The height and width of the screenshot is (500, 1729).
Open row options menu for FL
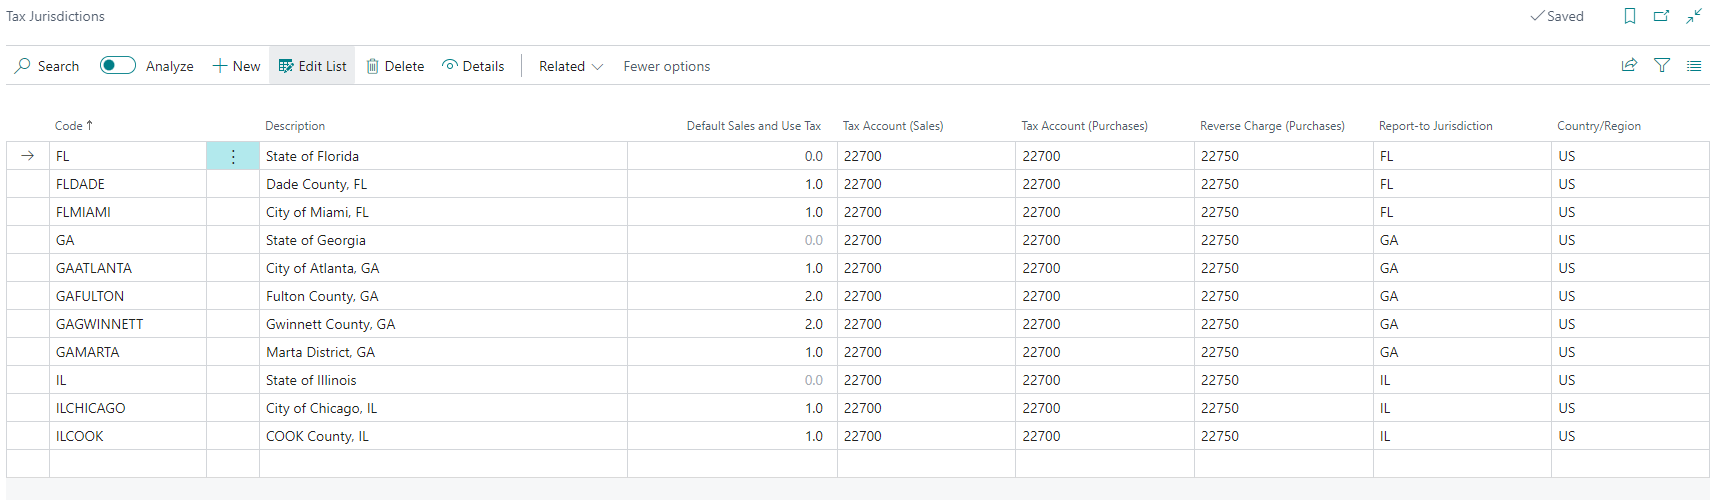[233, 156]
